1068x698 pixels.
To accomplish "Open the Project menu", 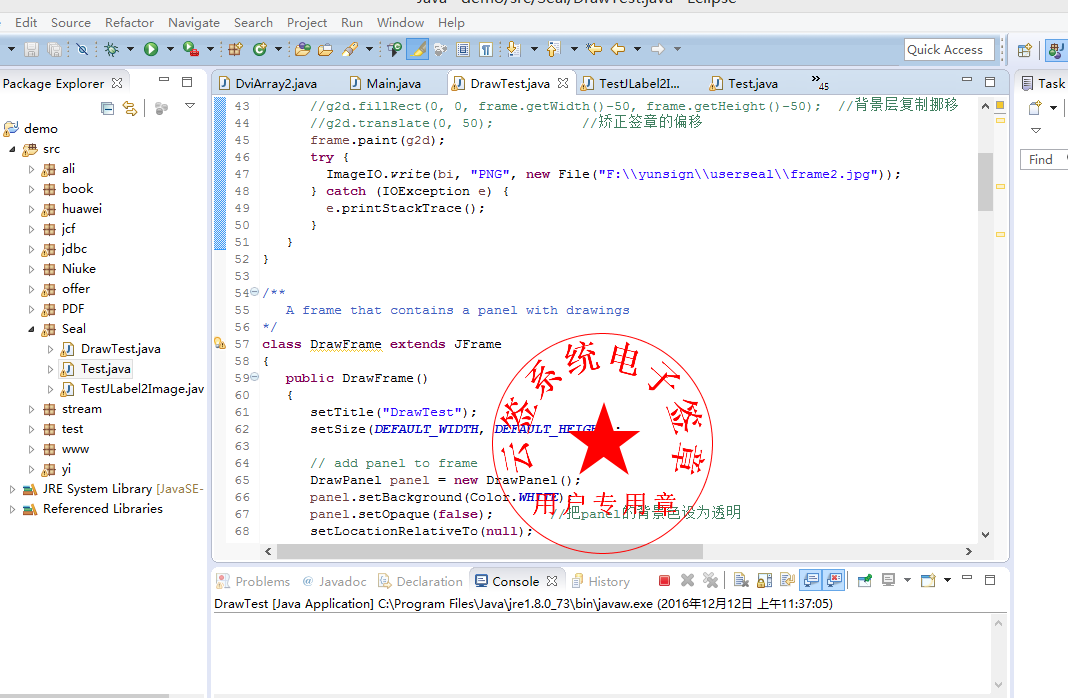I will click(307, 22).
